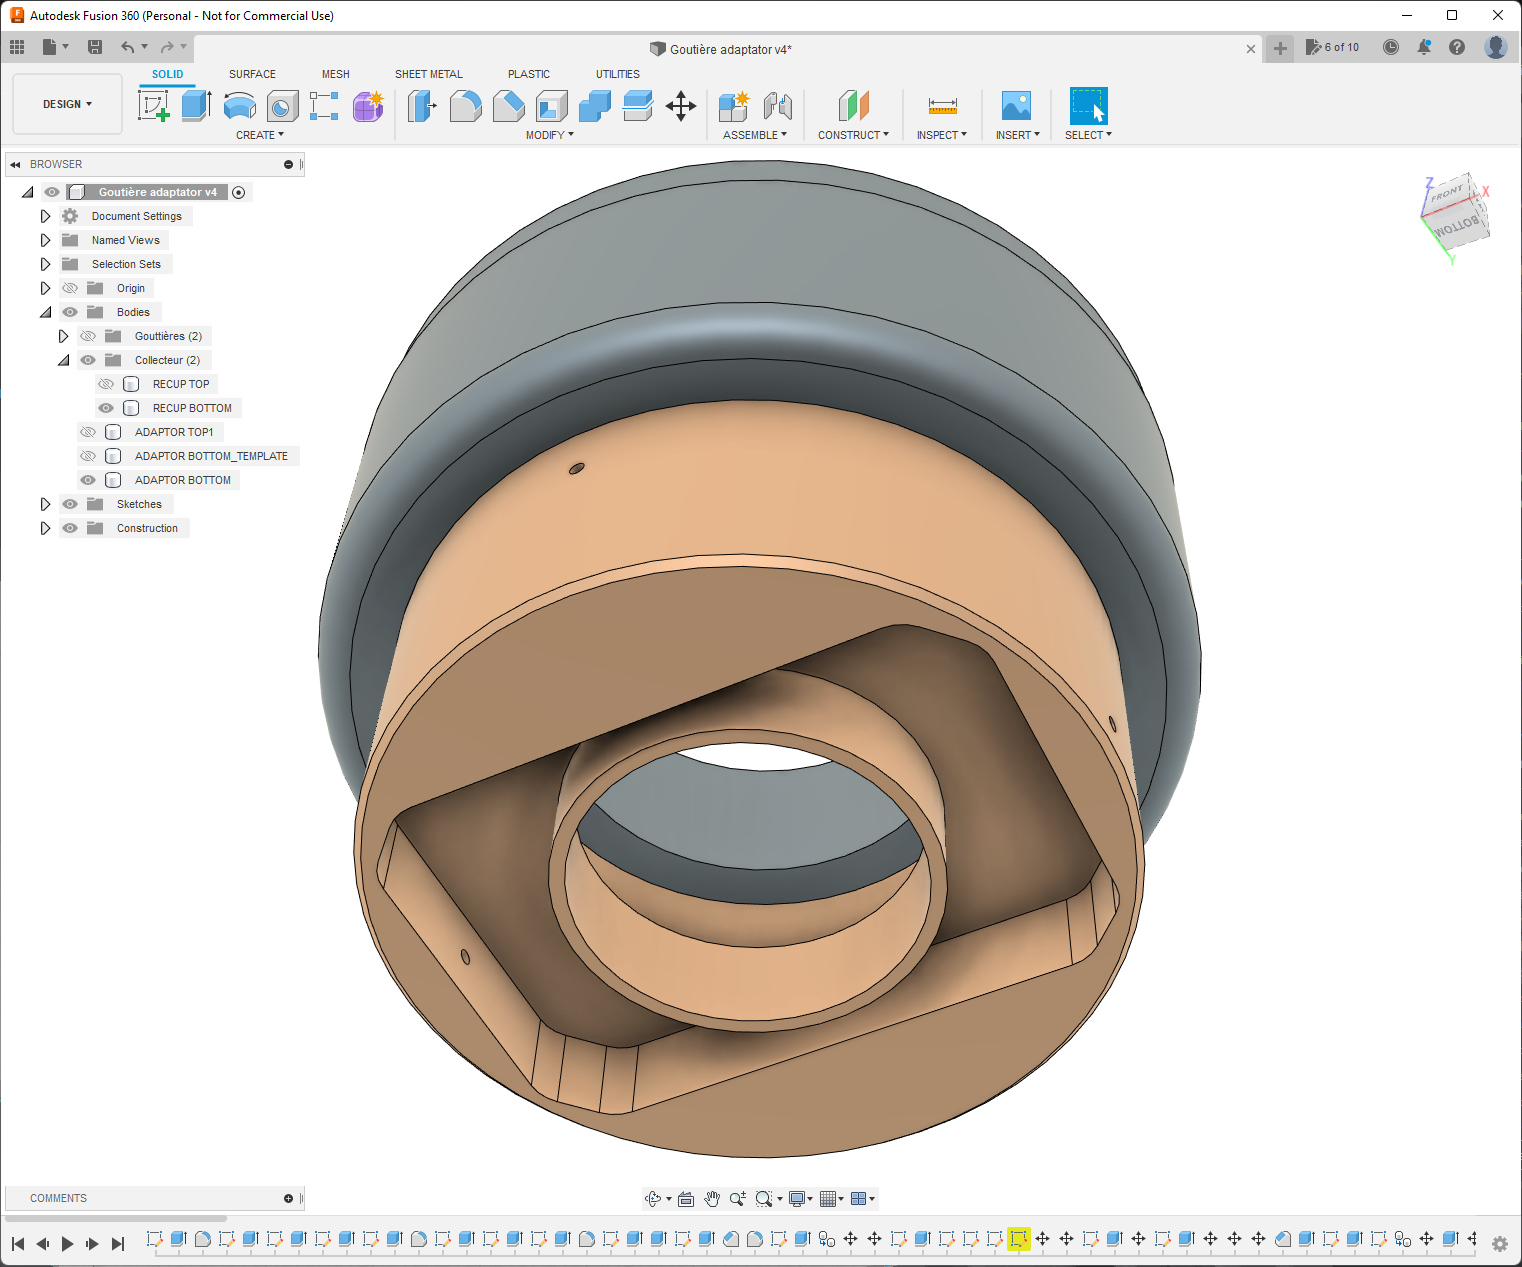Activate the Move/Copy tool
The width and height of the screenshot is (1522, 1267).
coord(681,105)
